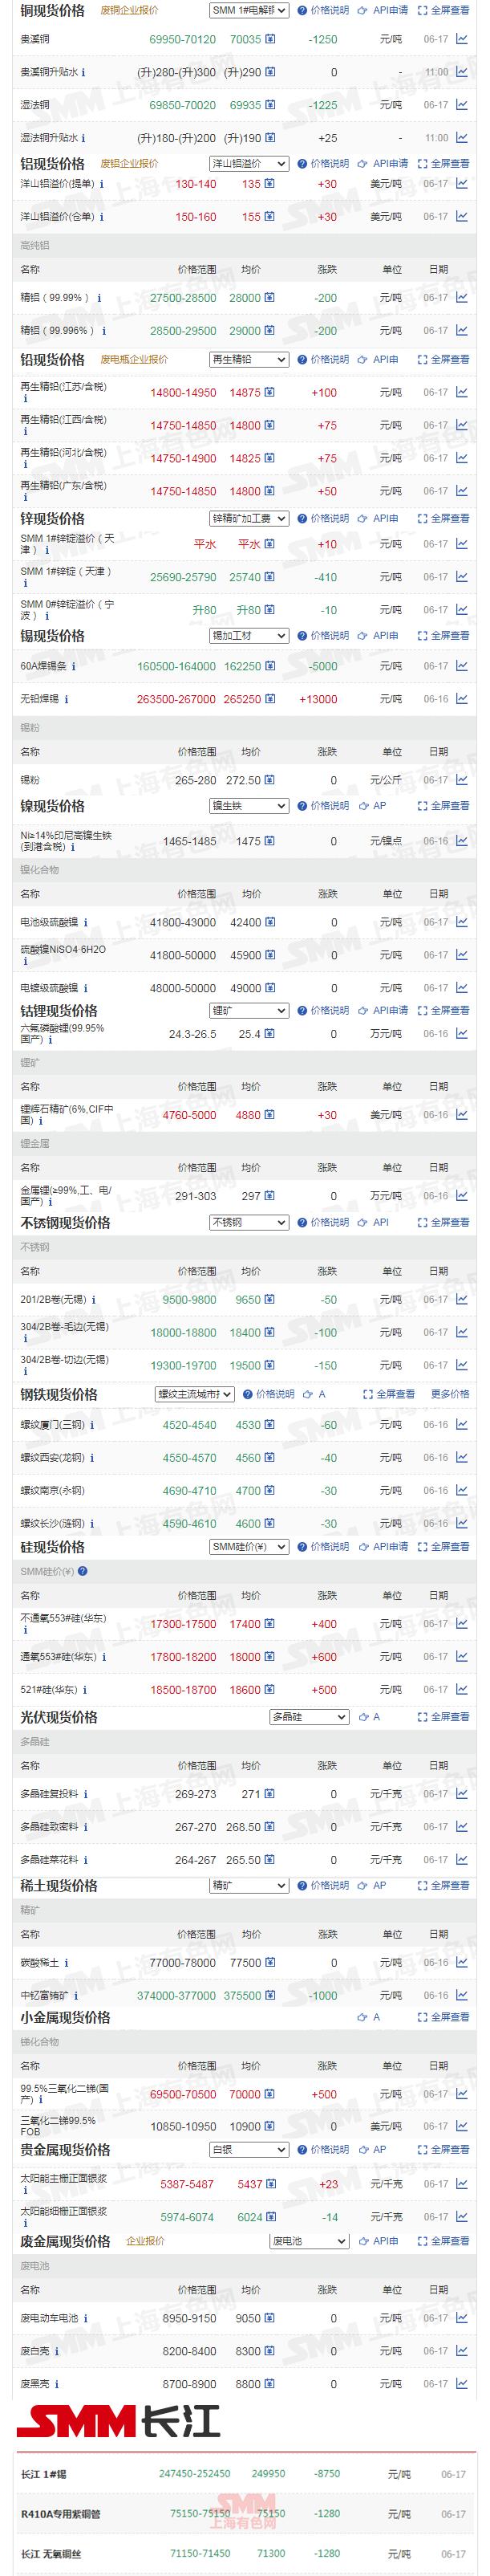Show info icon for 精铝（99.996%）
This screenshot has width=490, height=2576.
coord(103,331)
